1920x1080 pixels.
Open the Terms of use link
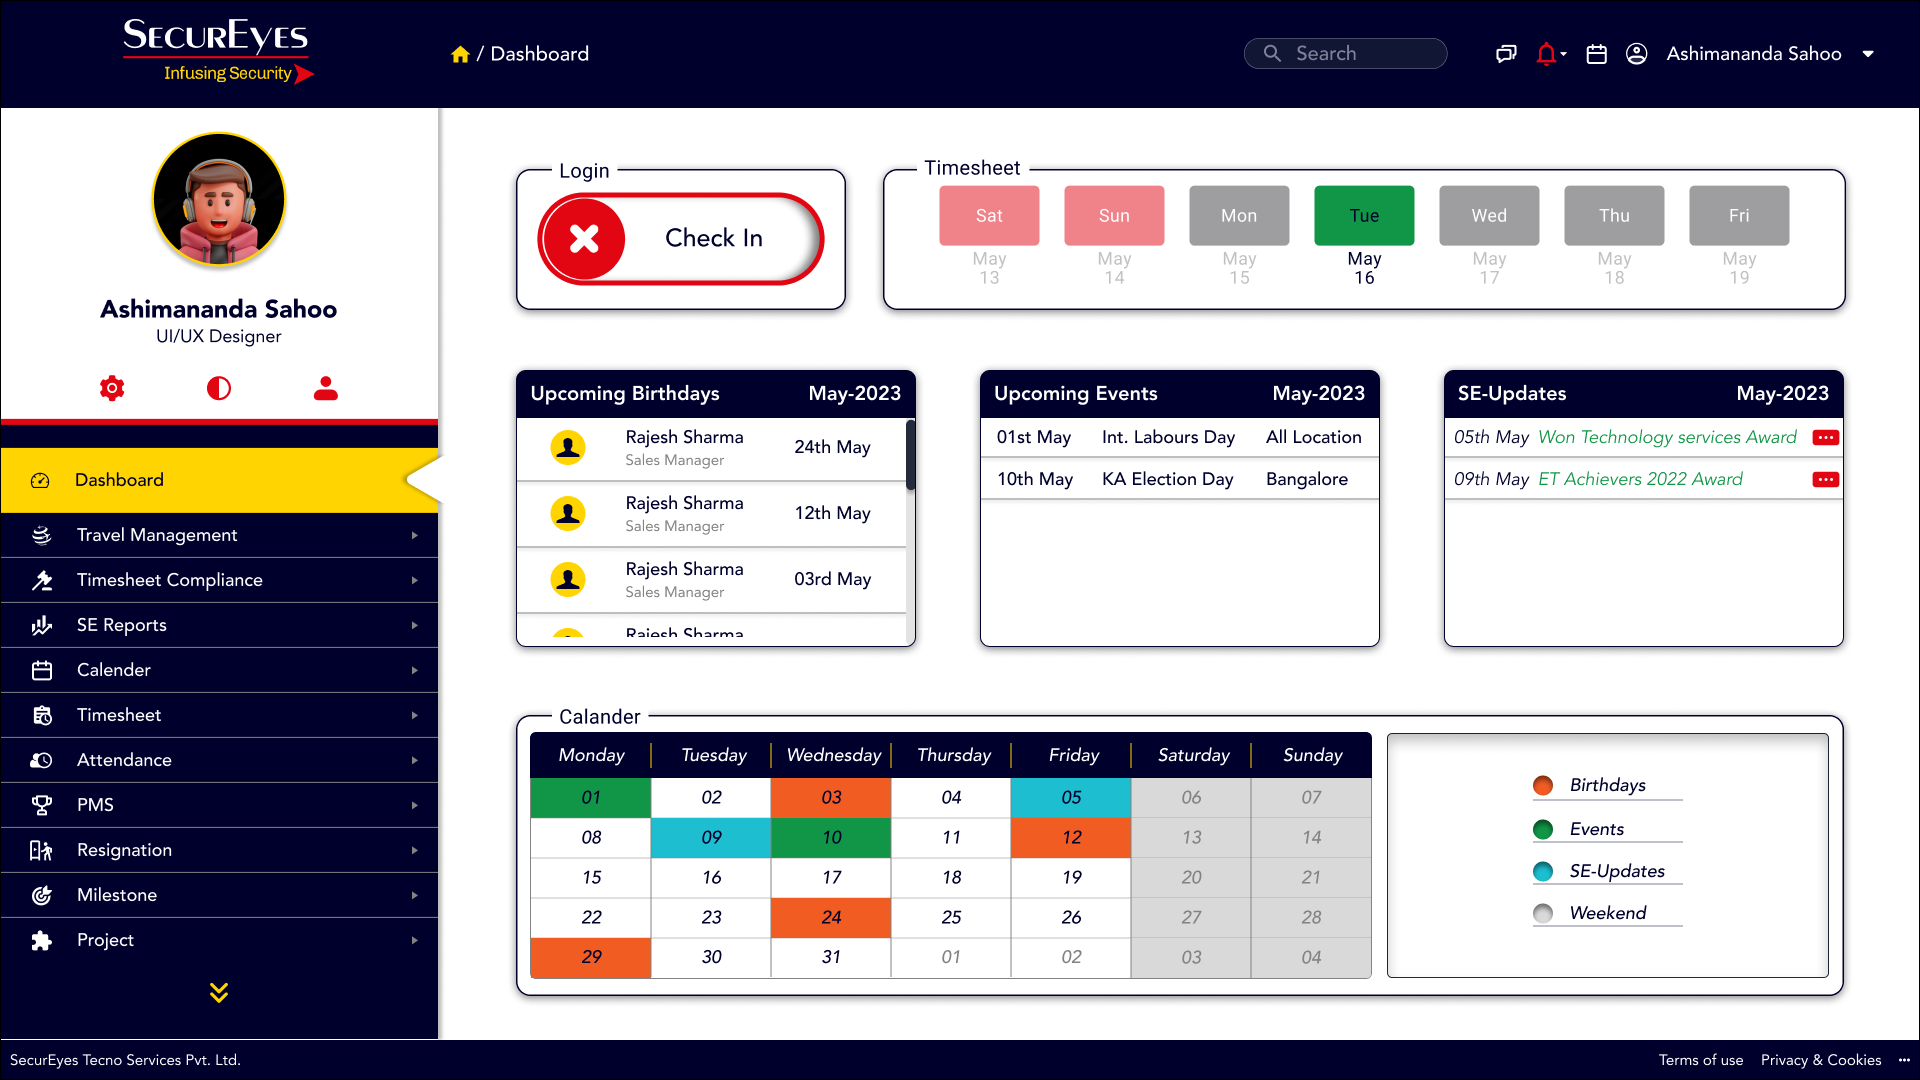[x=1700, y=1060]
